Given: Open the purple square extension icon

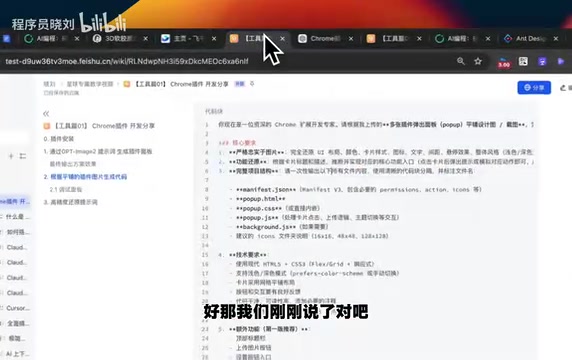Looking at the screenshot, I should point(542,61).
